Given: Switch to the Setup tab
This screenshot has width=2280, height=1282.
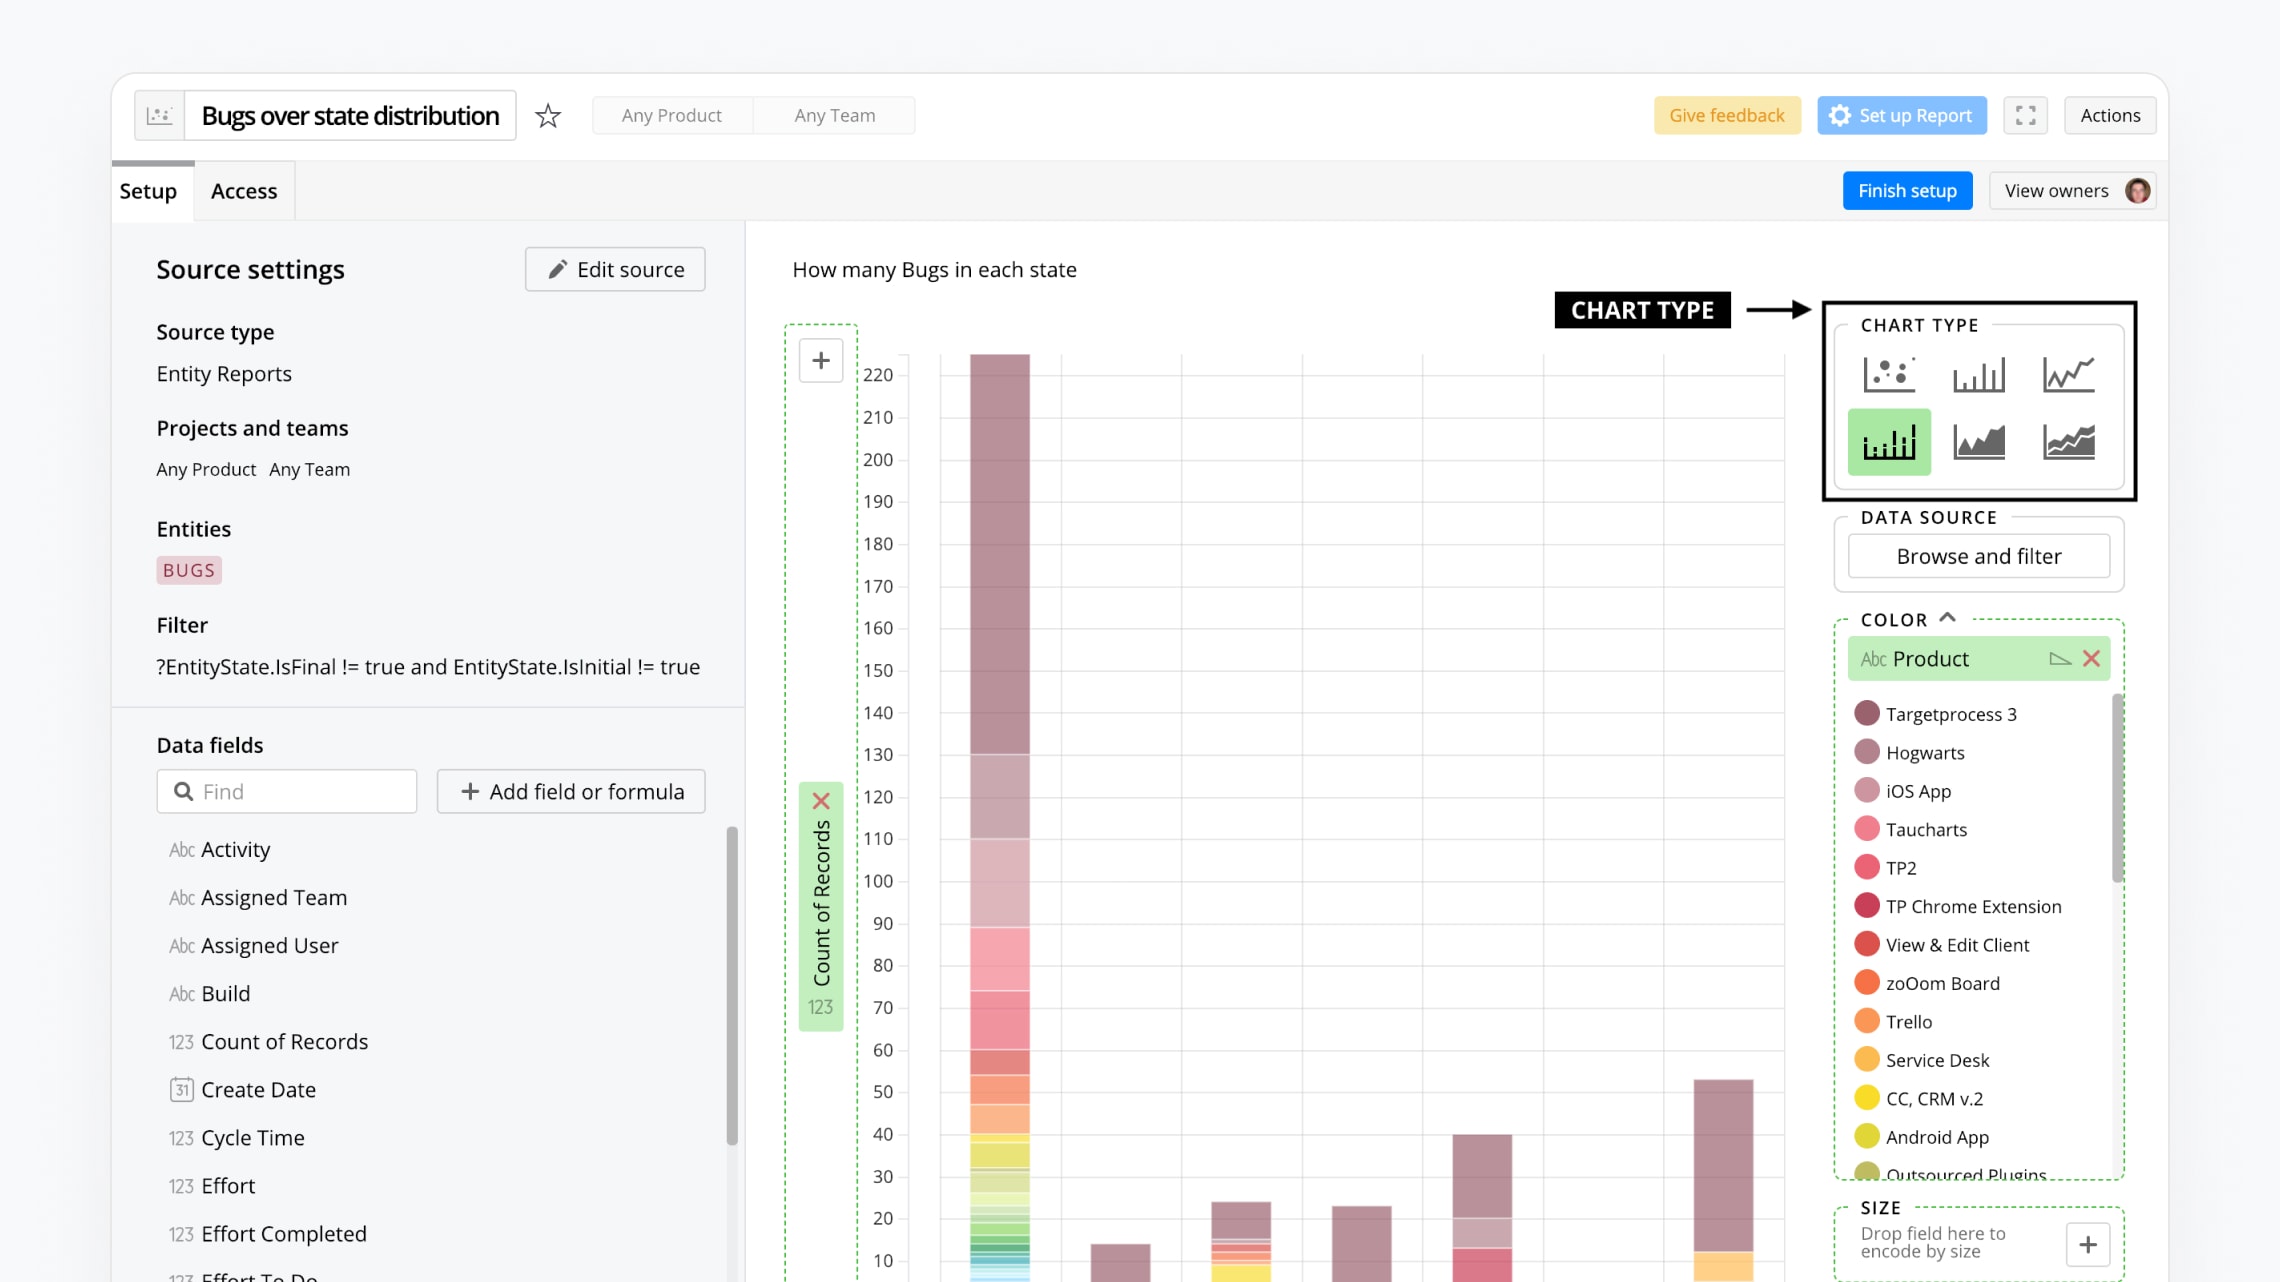Looking at the screenshot, I should tap(148, 190).
